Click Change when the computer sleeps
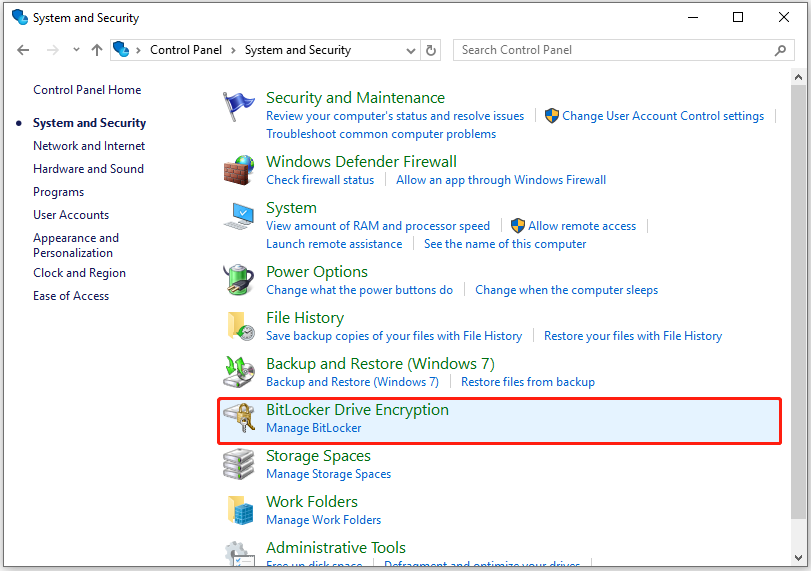This screenshot has height=571, width=811. [x=566, y=290]
